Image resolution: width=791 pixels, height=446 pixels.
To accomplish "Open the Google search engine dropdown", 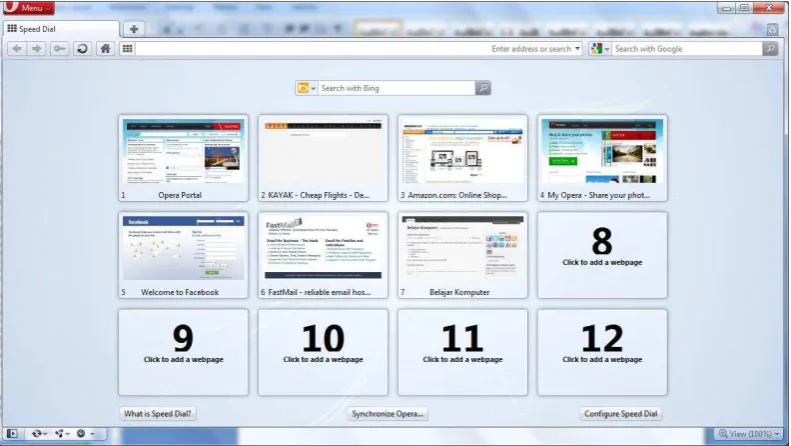I will coord(599,48).
